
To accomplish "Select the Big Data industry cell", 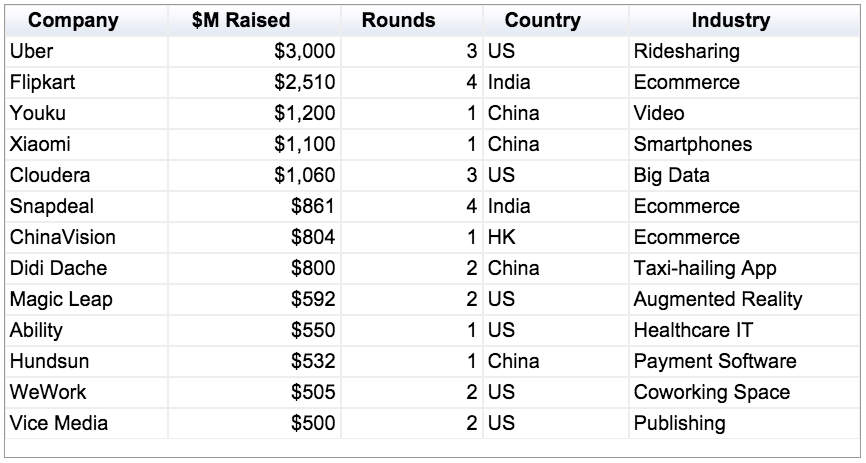I will pos(744,175).
